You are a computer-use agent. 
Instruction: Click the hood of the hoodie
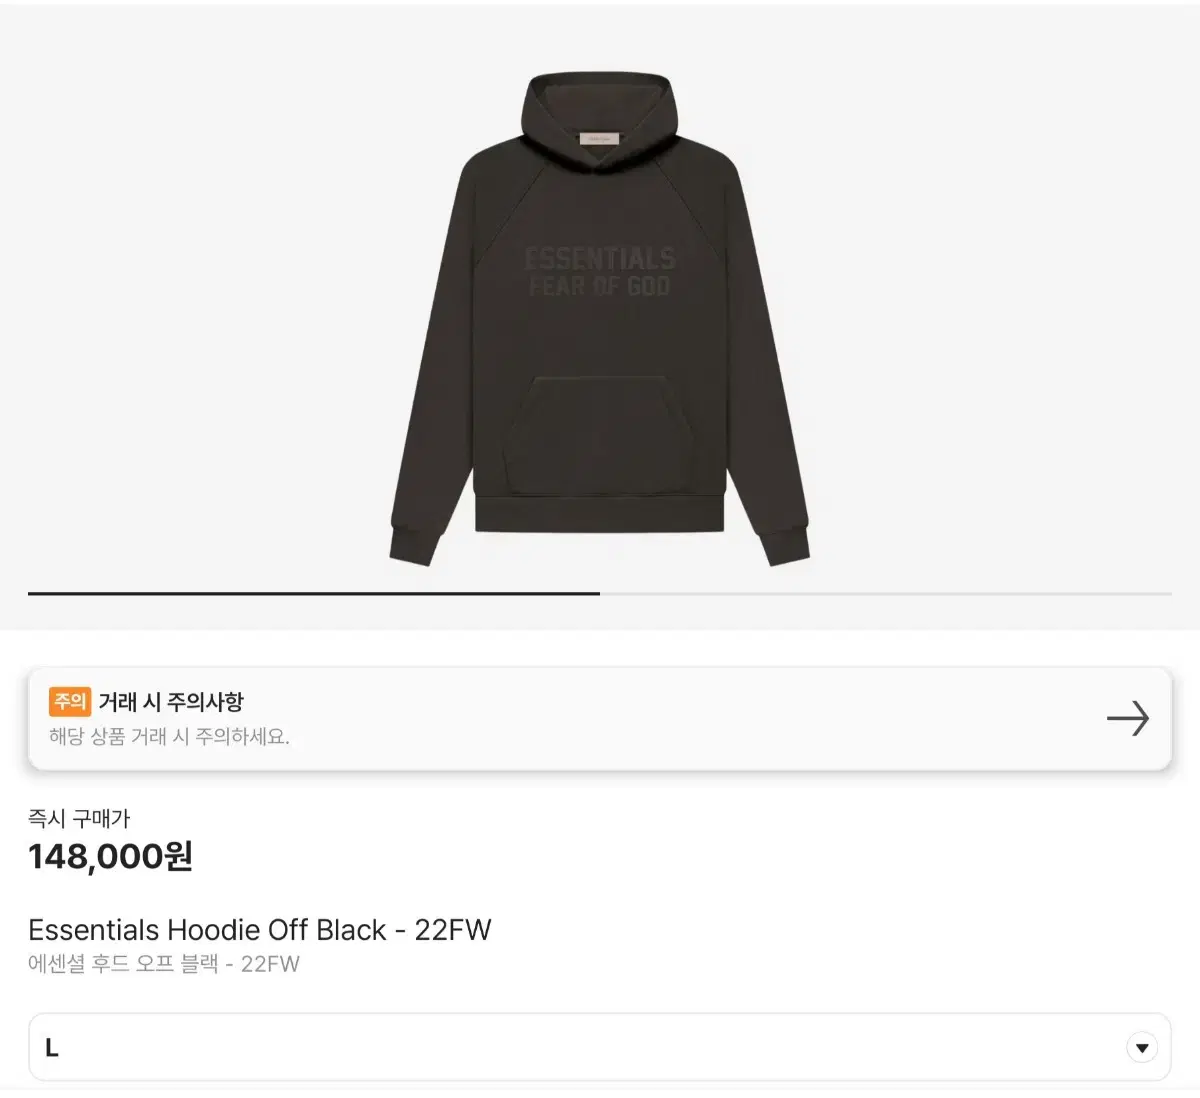coord(600,110)
